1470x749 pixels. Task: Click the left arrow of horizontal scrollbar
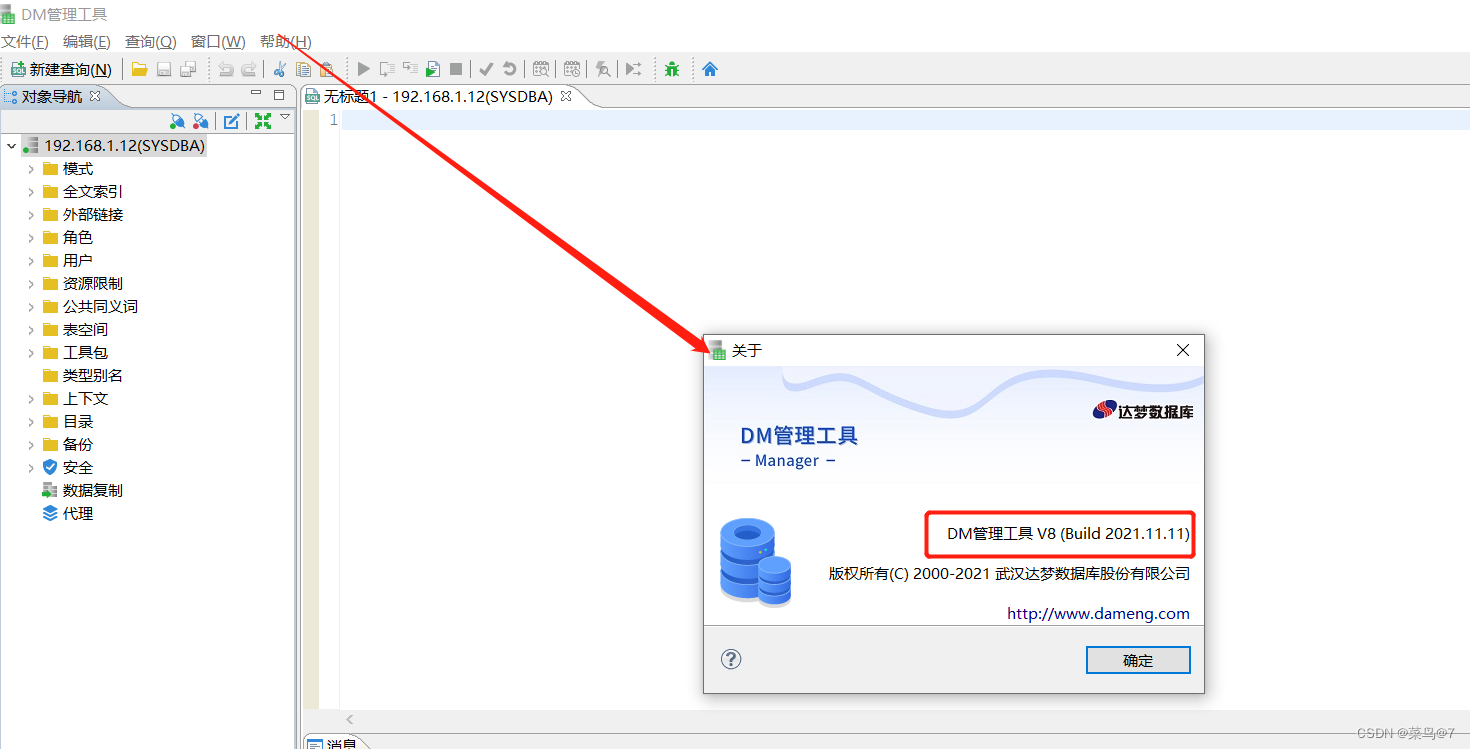point(350,720)
